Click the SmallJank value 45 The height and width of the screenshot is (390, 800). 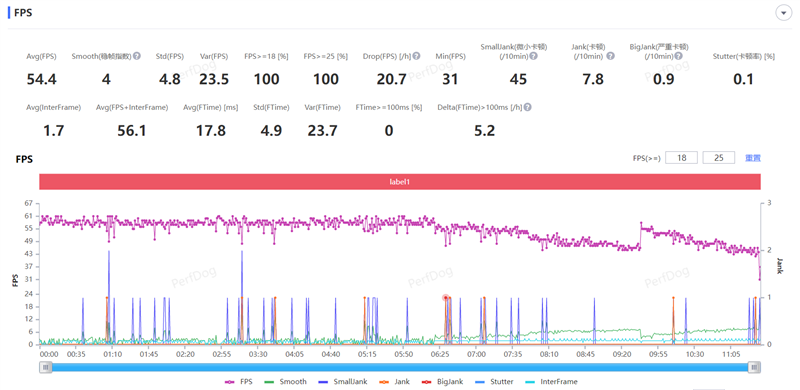coord(518,79)
